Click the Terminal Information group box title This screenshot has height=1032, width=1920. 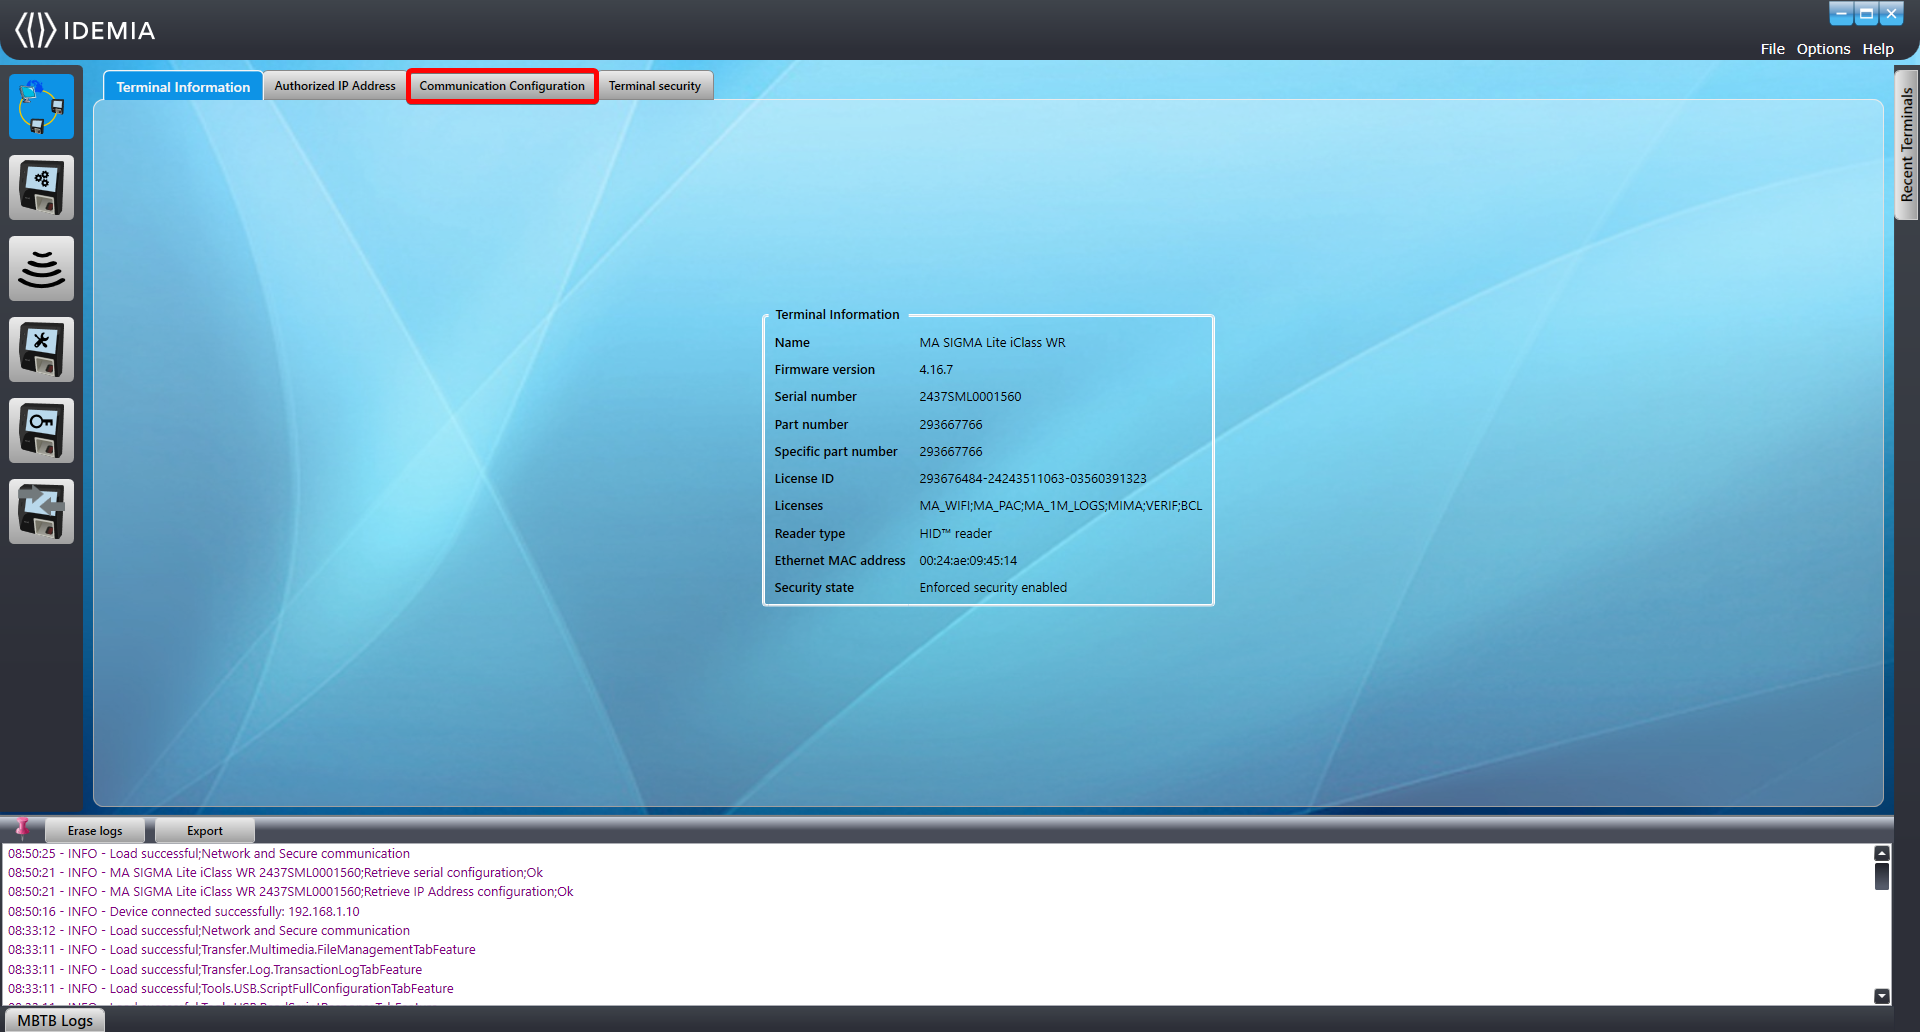pos(837,315)
